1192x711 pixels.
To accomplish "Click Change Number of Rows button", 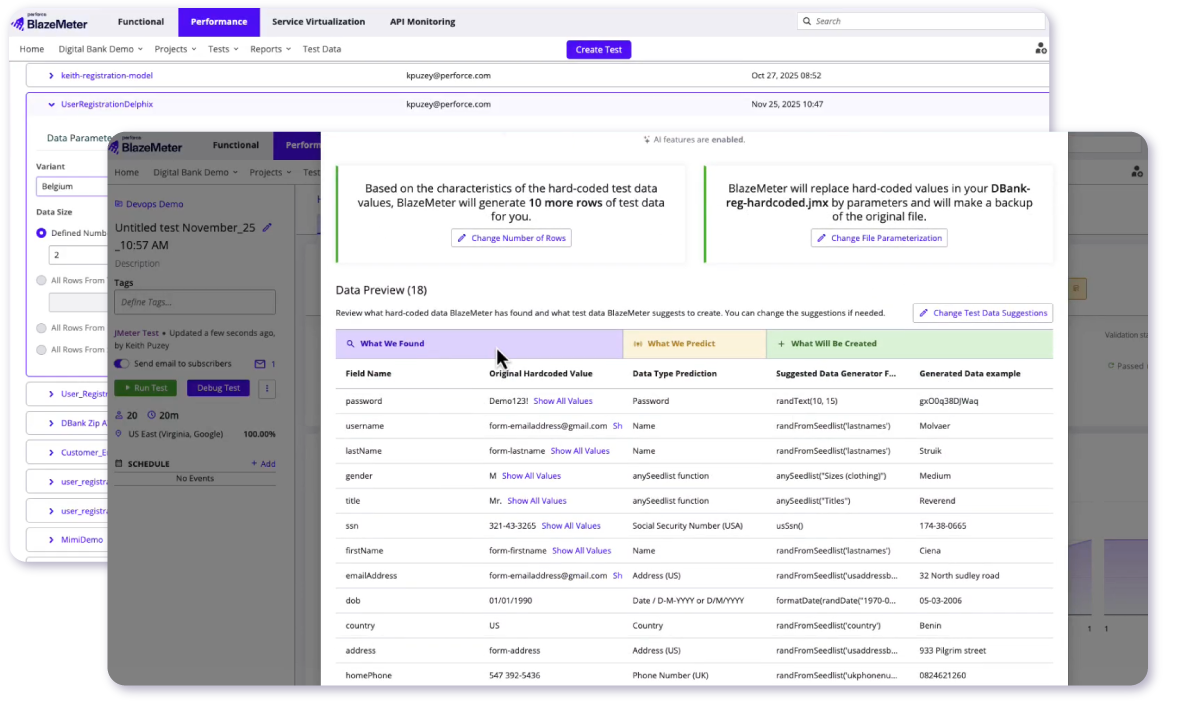I will (x=511, y=238).
